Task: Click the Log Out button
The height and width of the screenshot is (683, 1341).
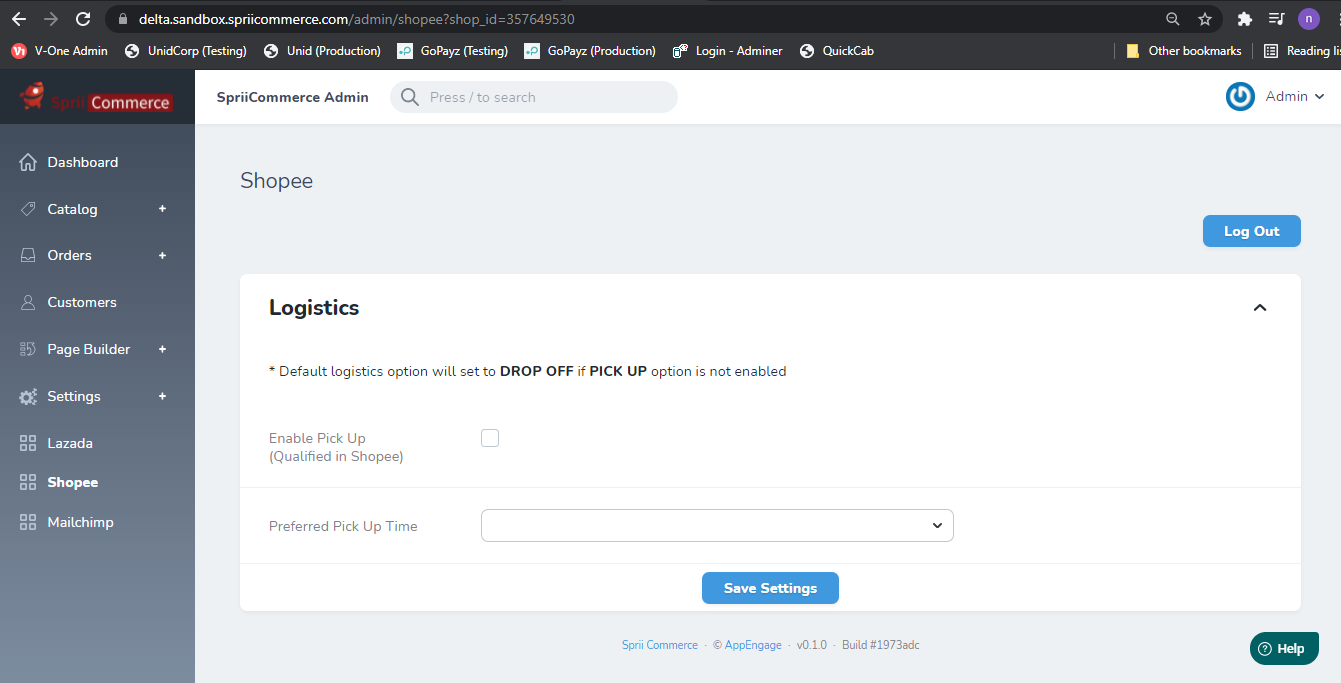Action: (x=1252, y=231)
